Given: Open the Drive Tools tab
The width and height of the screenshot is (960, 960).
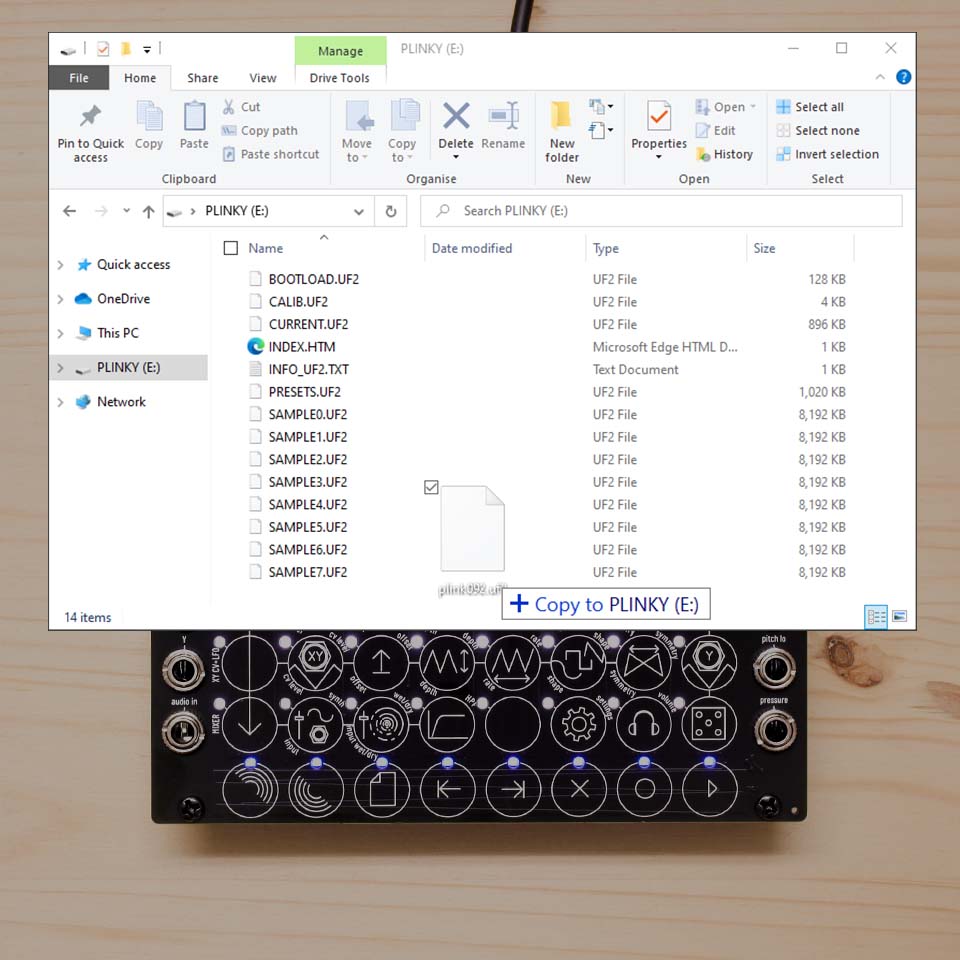Looking at the screenshot, I should pos(340,78).
